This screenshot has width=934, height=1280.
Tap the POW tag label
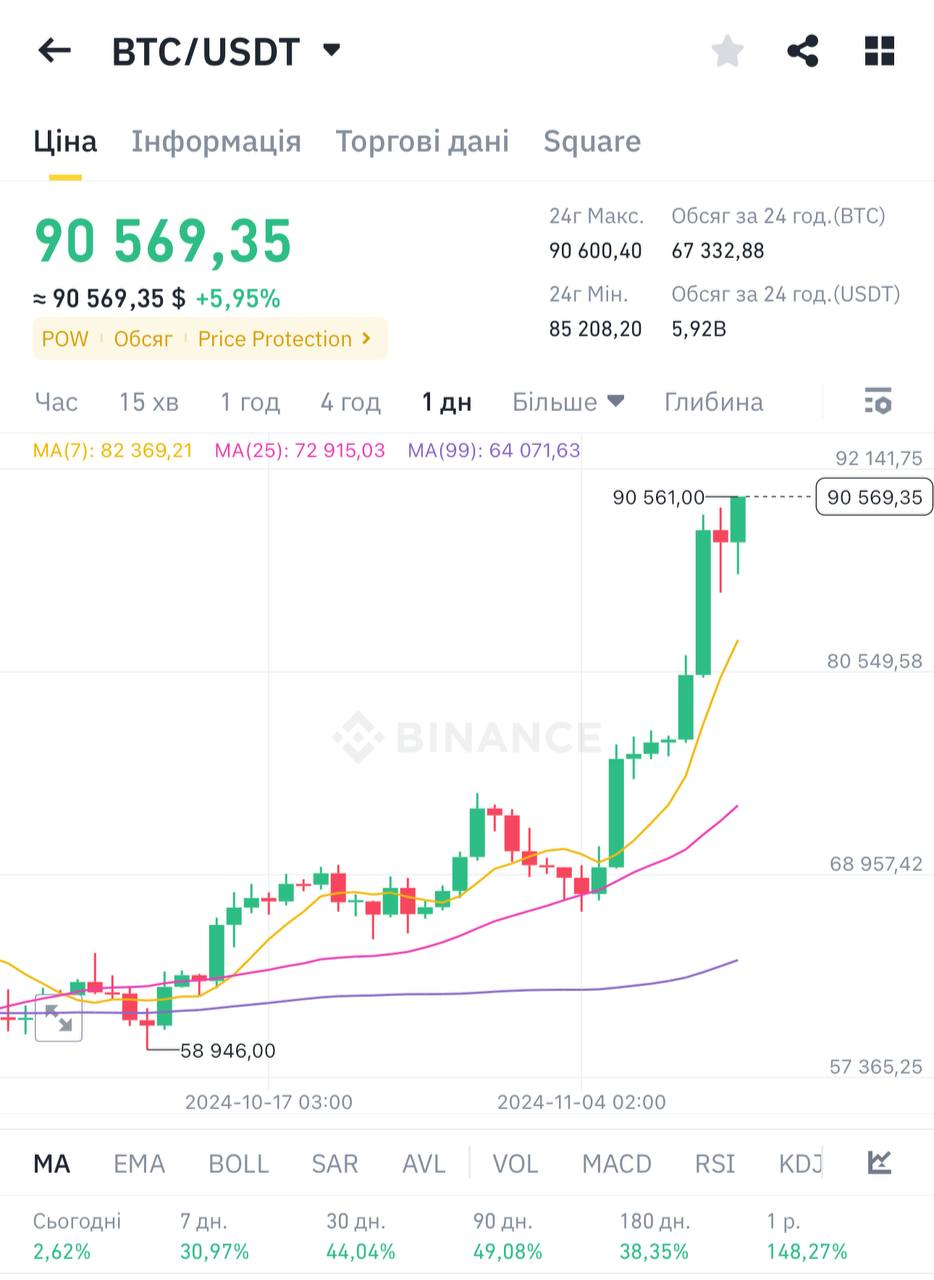point(65,339)
